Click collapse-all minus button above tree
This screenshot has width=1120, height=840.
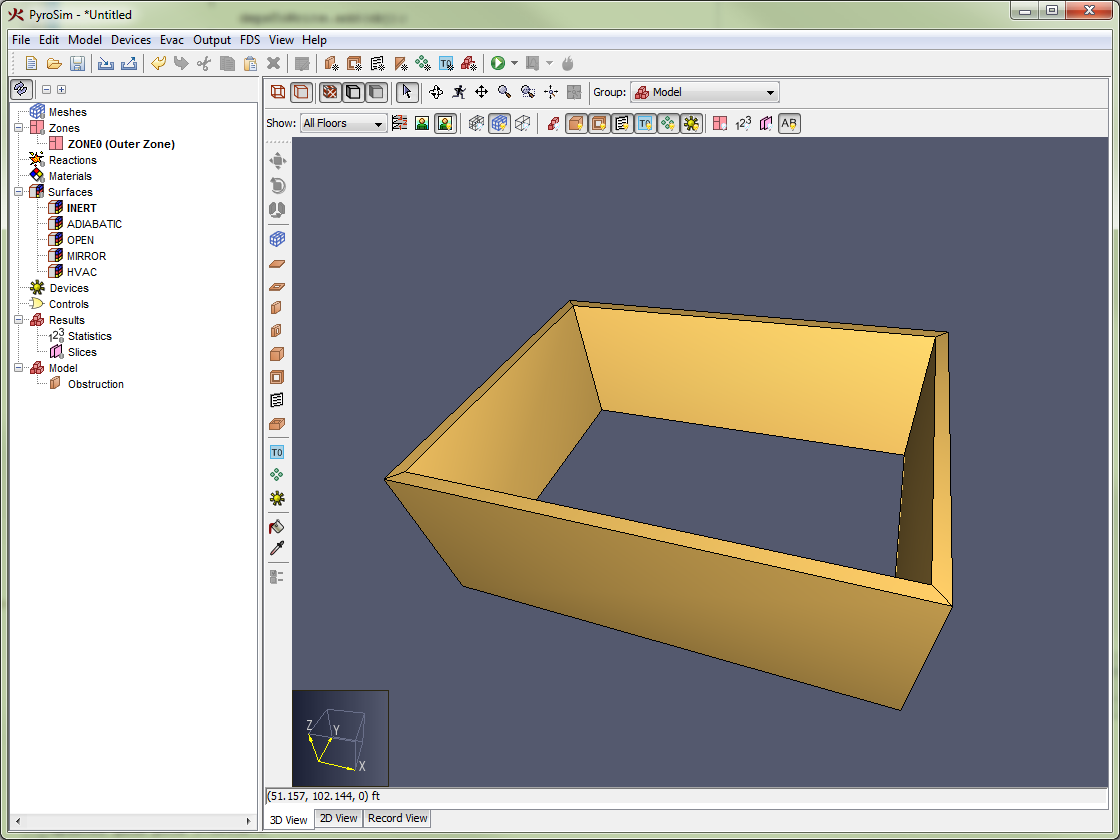(46, 89)
